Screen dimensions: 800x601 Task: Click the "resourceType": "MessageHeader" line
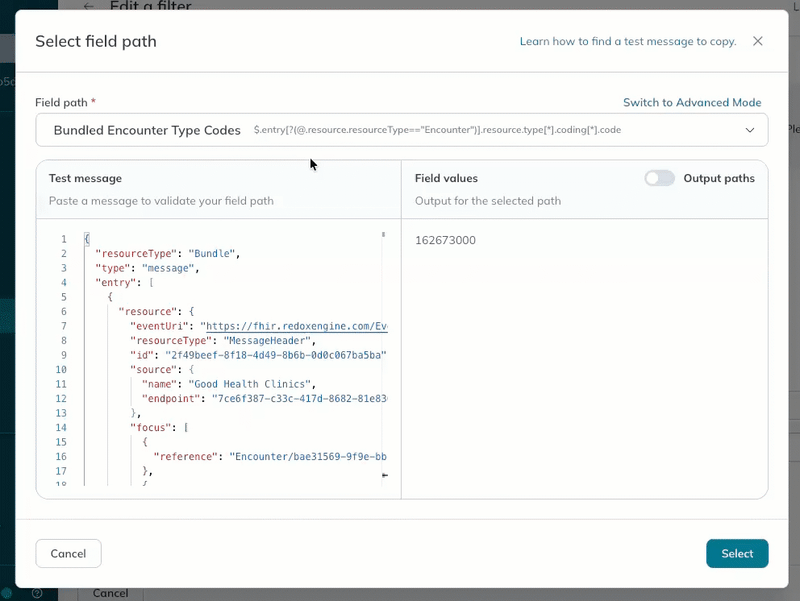(222, 341)
